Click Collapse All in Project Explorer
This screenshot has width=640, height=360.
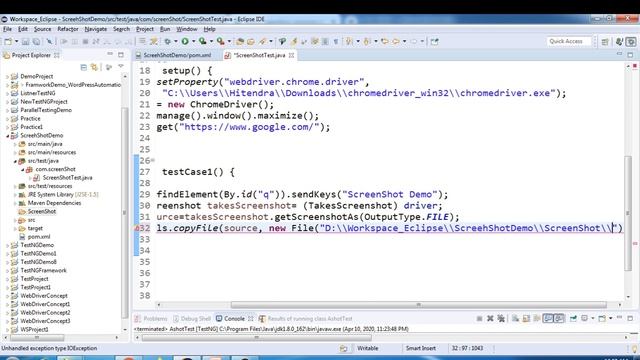pyautogui.click(x=84, y=67)
